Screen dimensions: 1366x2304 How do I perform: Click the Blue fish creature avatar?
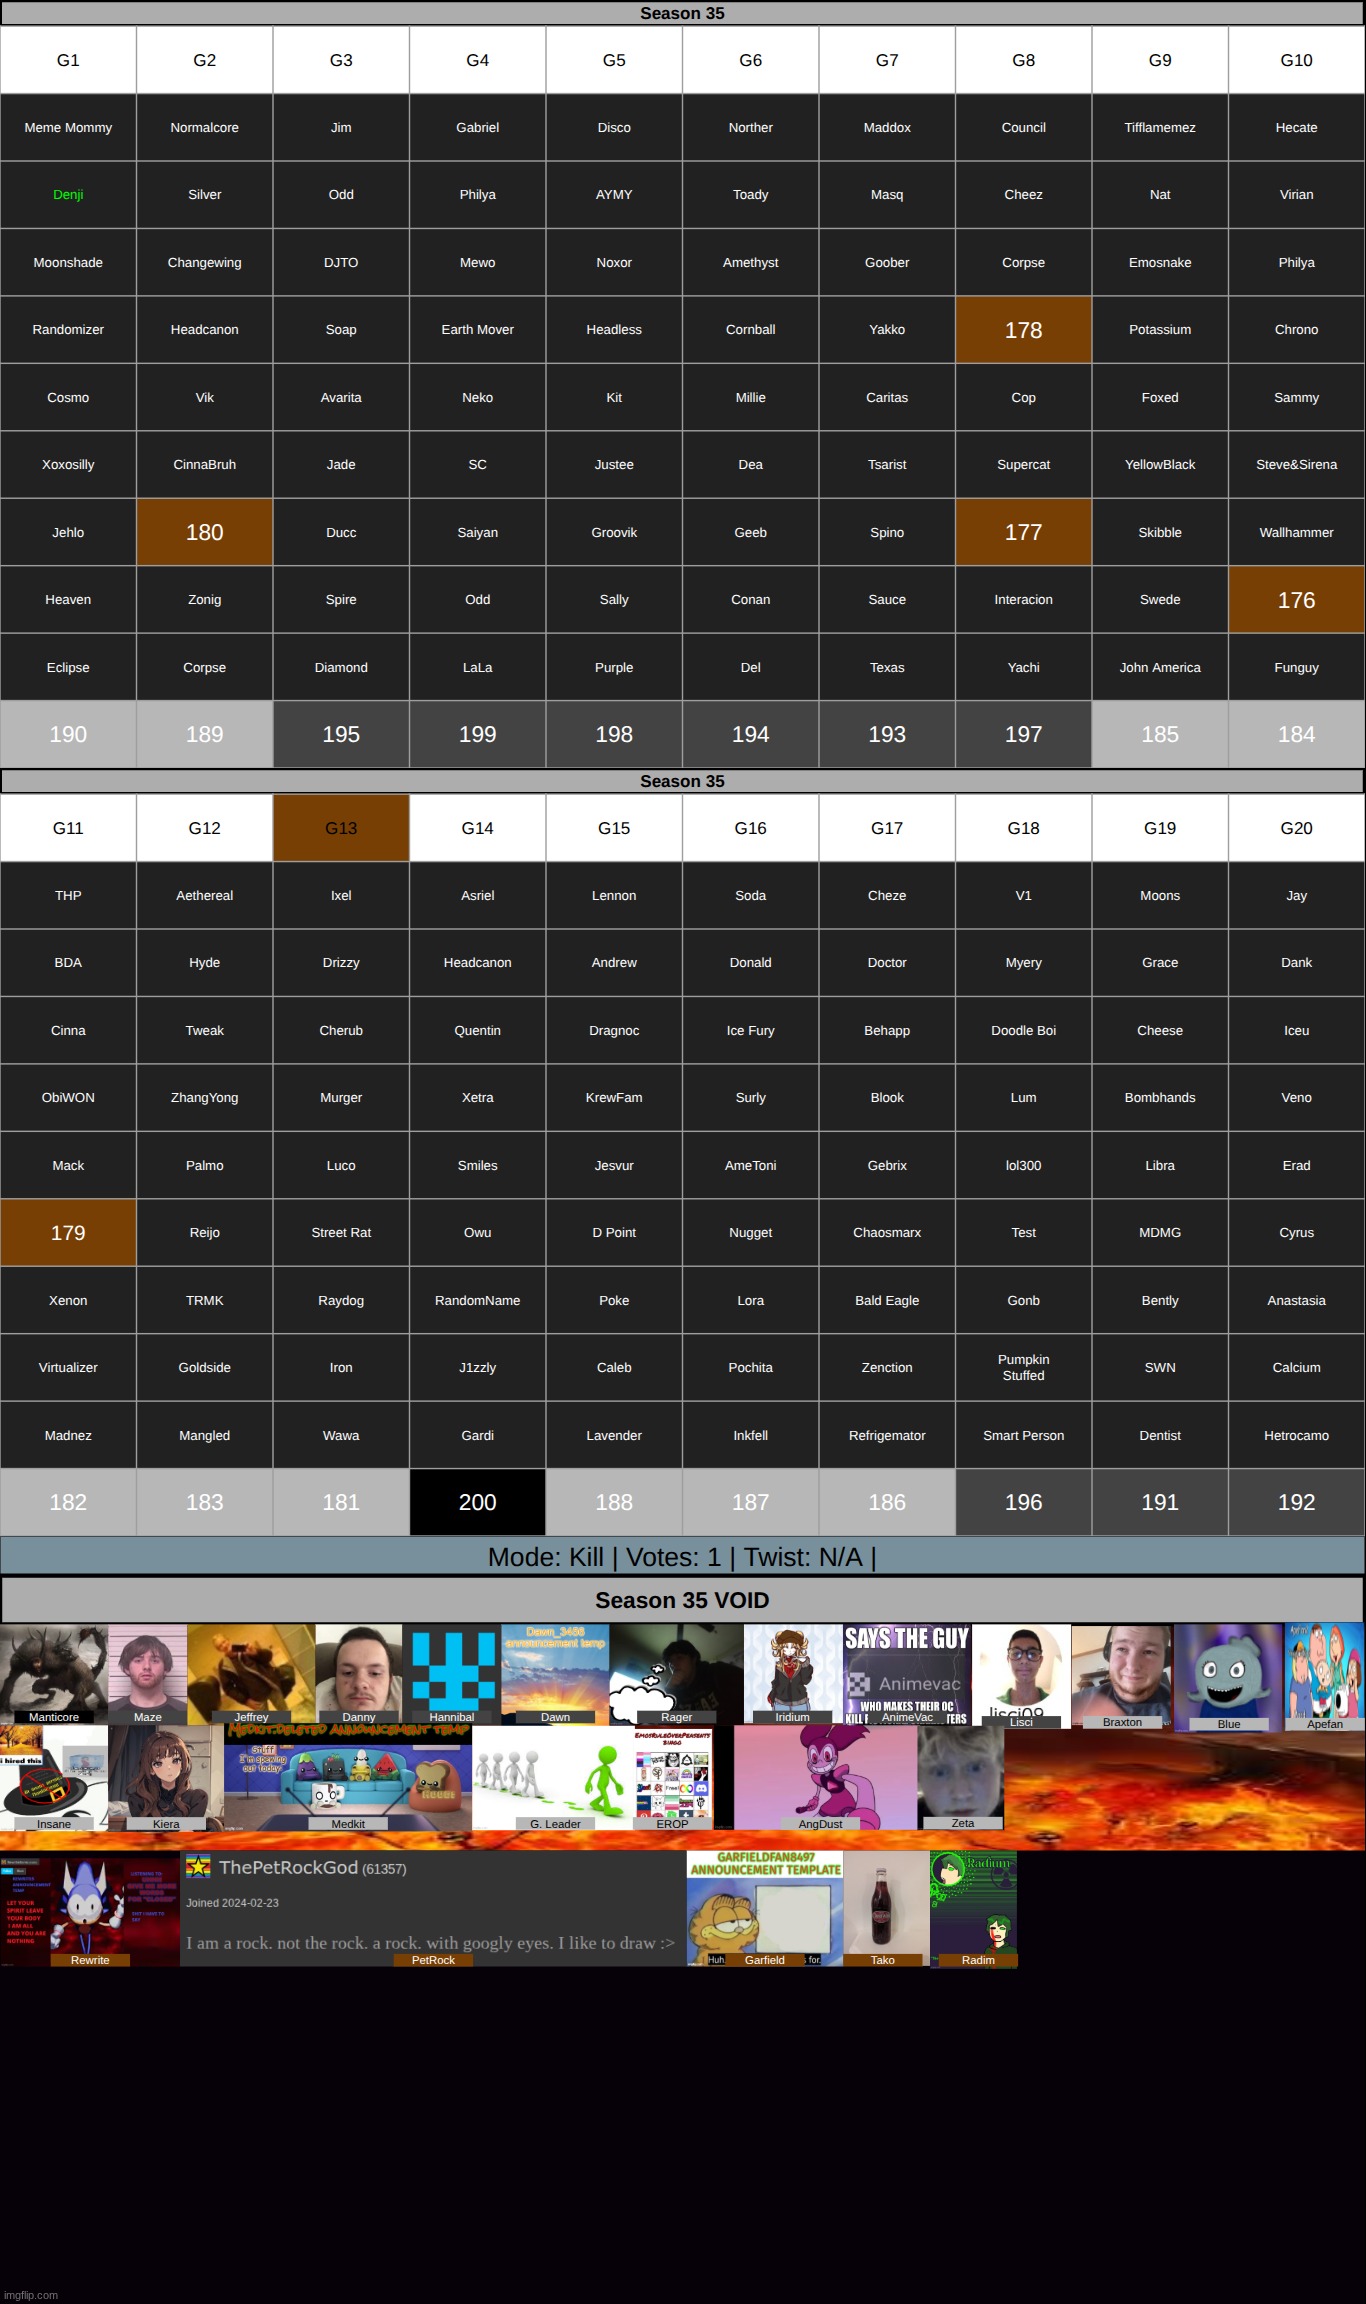pos(1228,1675)
